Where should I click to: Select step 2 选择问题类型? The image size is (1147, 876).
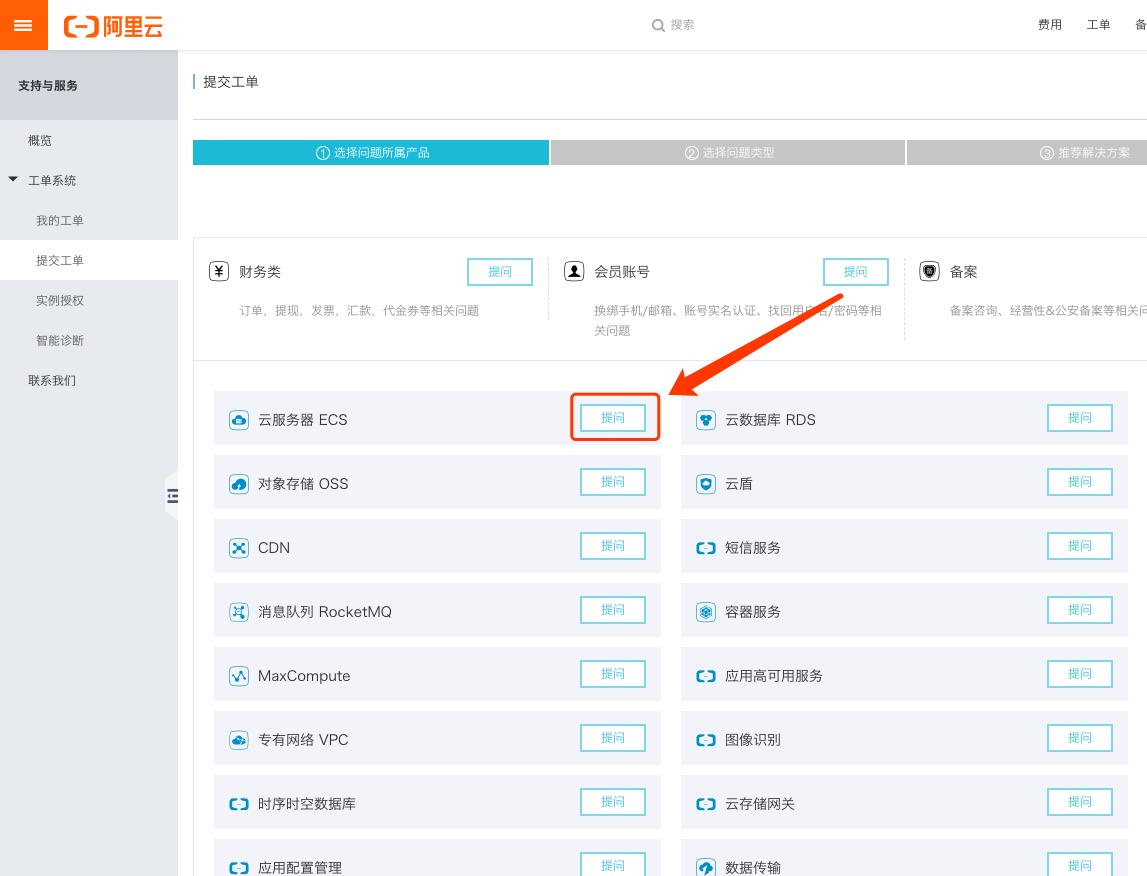tap(728, 153)
